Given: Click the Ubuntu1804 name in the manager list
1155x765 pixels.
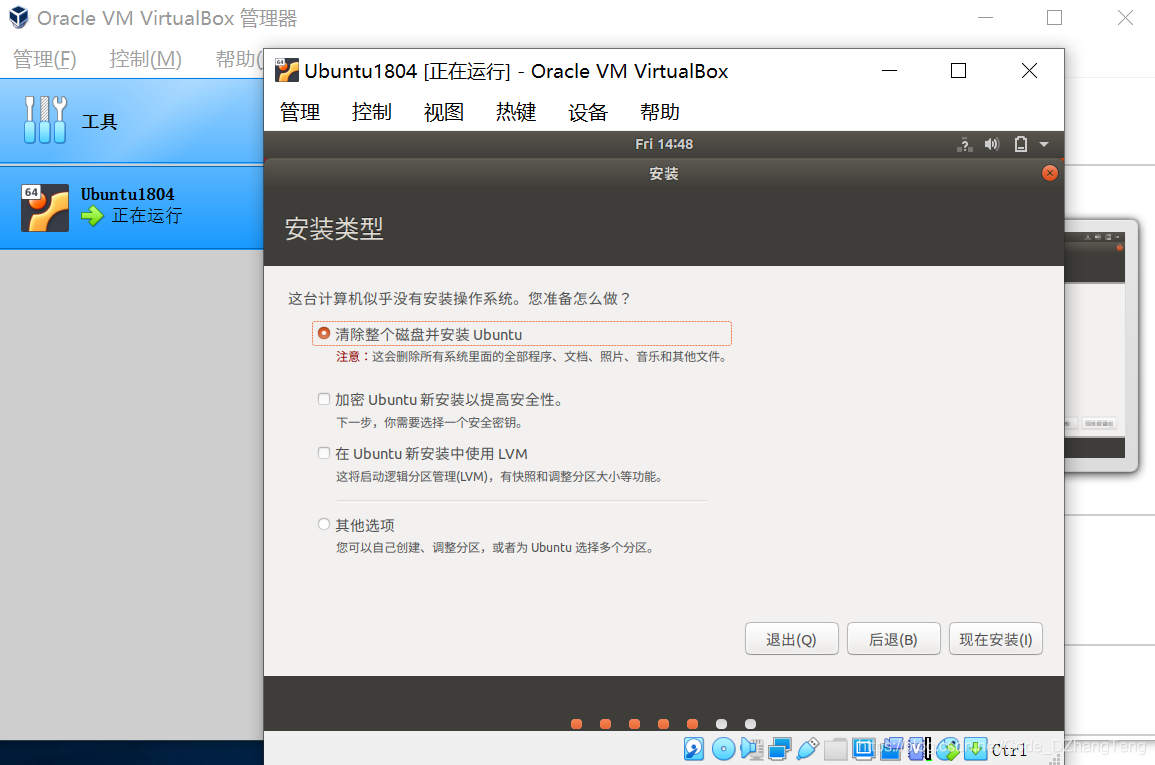Looking at the screenshot, I should coord(127,194).
